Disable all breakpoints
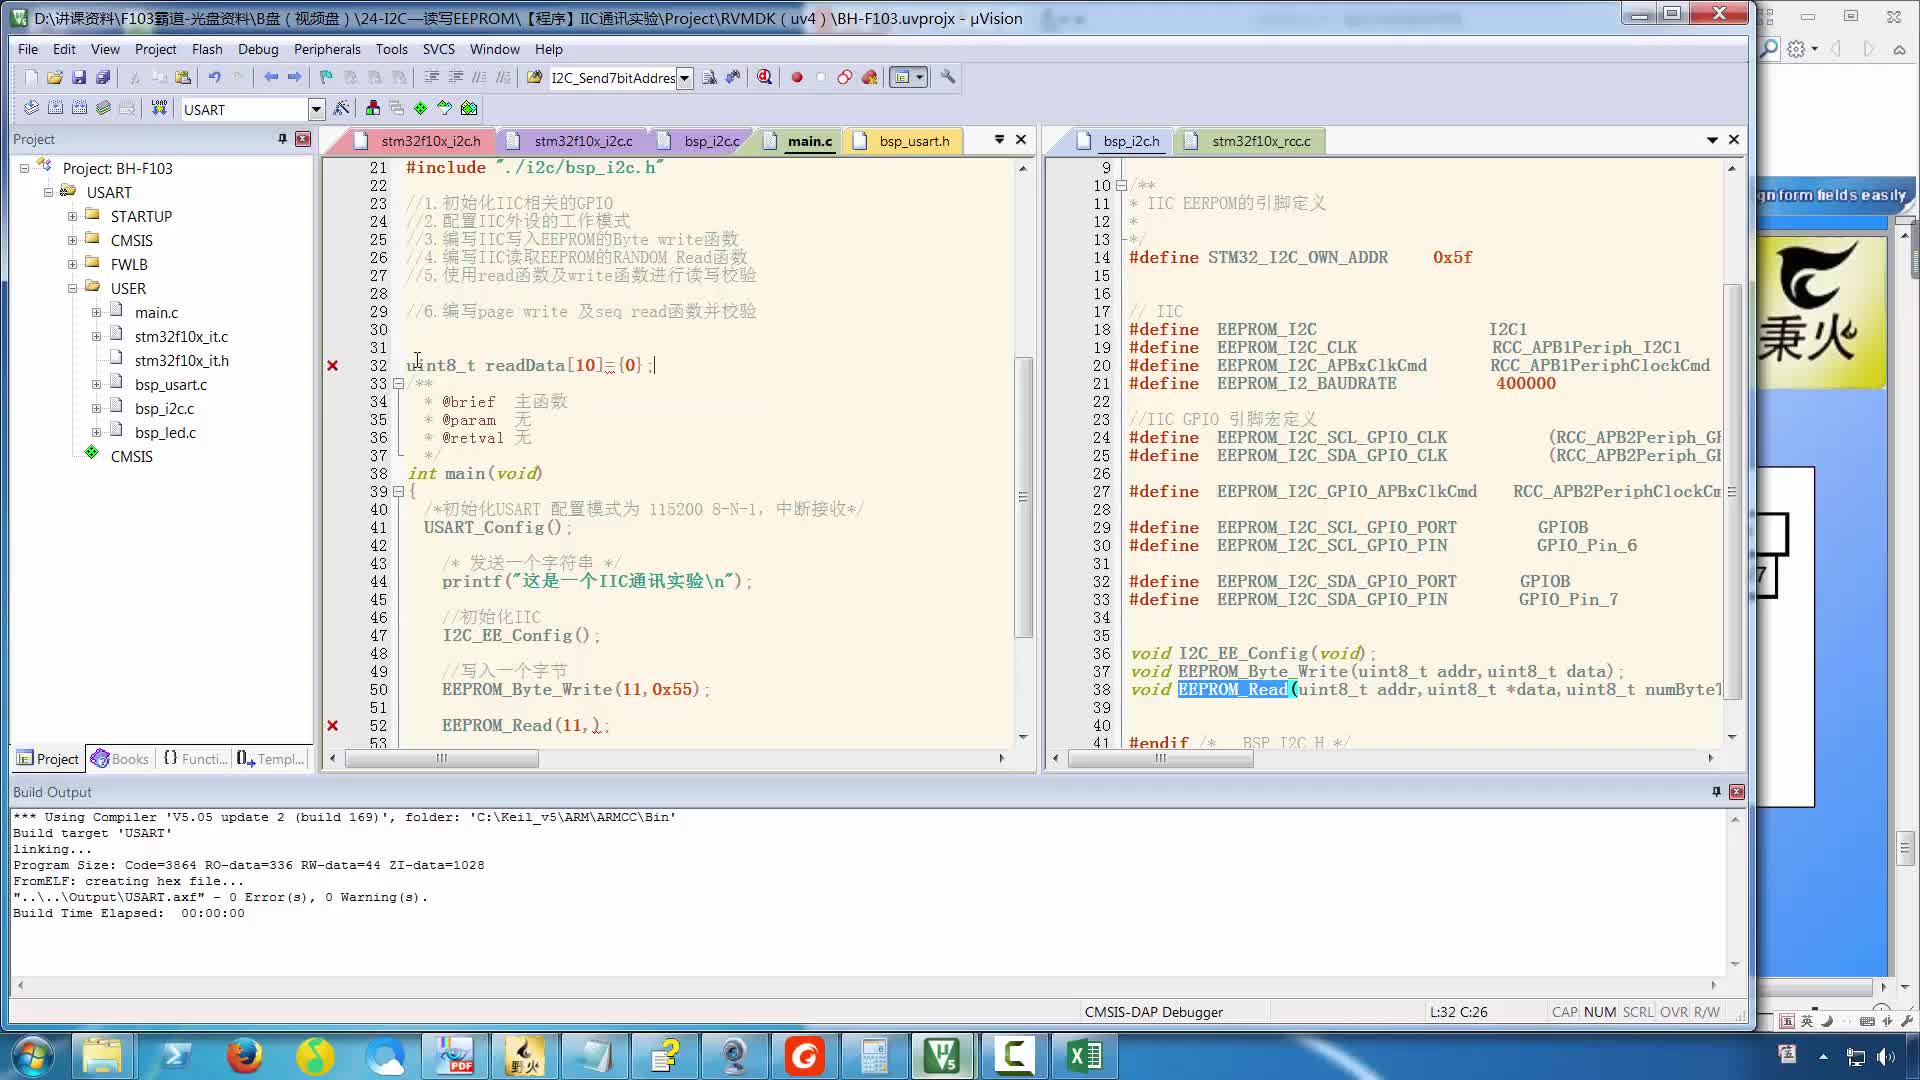The image size is (1920, 1080). [845, 77]
